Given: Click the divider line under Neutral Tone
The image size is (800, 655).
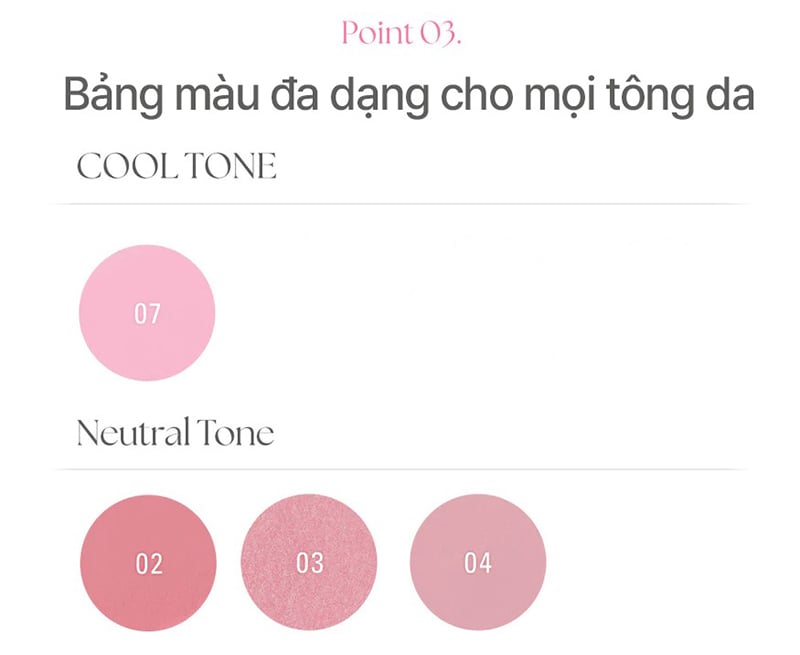Looking at the screenshot, I should pyautogui.click(x=400, y=469).
